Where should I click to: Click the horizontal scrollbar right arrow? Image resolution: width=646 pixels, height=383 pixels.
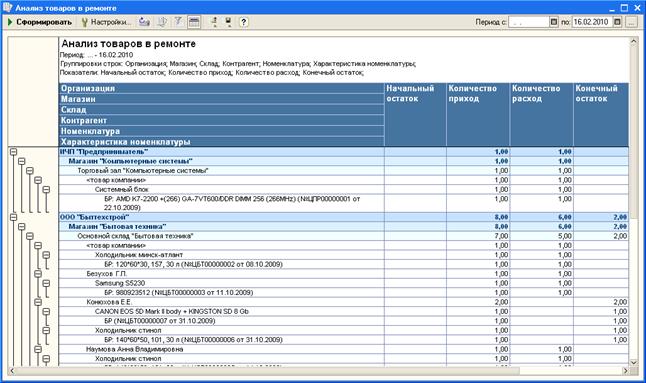coord(625,371)
